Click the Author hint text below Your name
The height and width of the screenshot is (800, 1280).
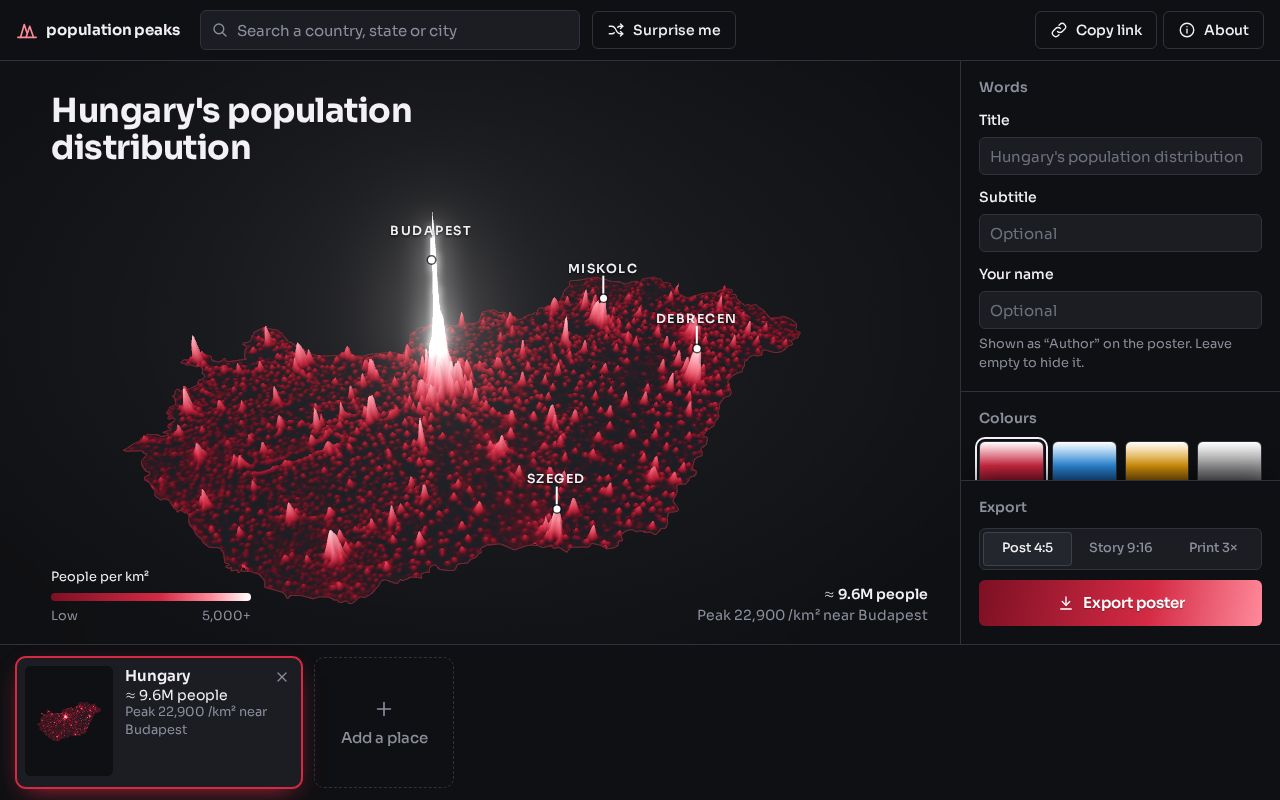(1105, 353)
